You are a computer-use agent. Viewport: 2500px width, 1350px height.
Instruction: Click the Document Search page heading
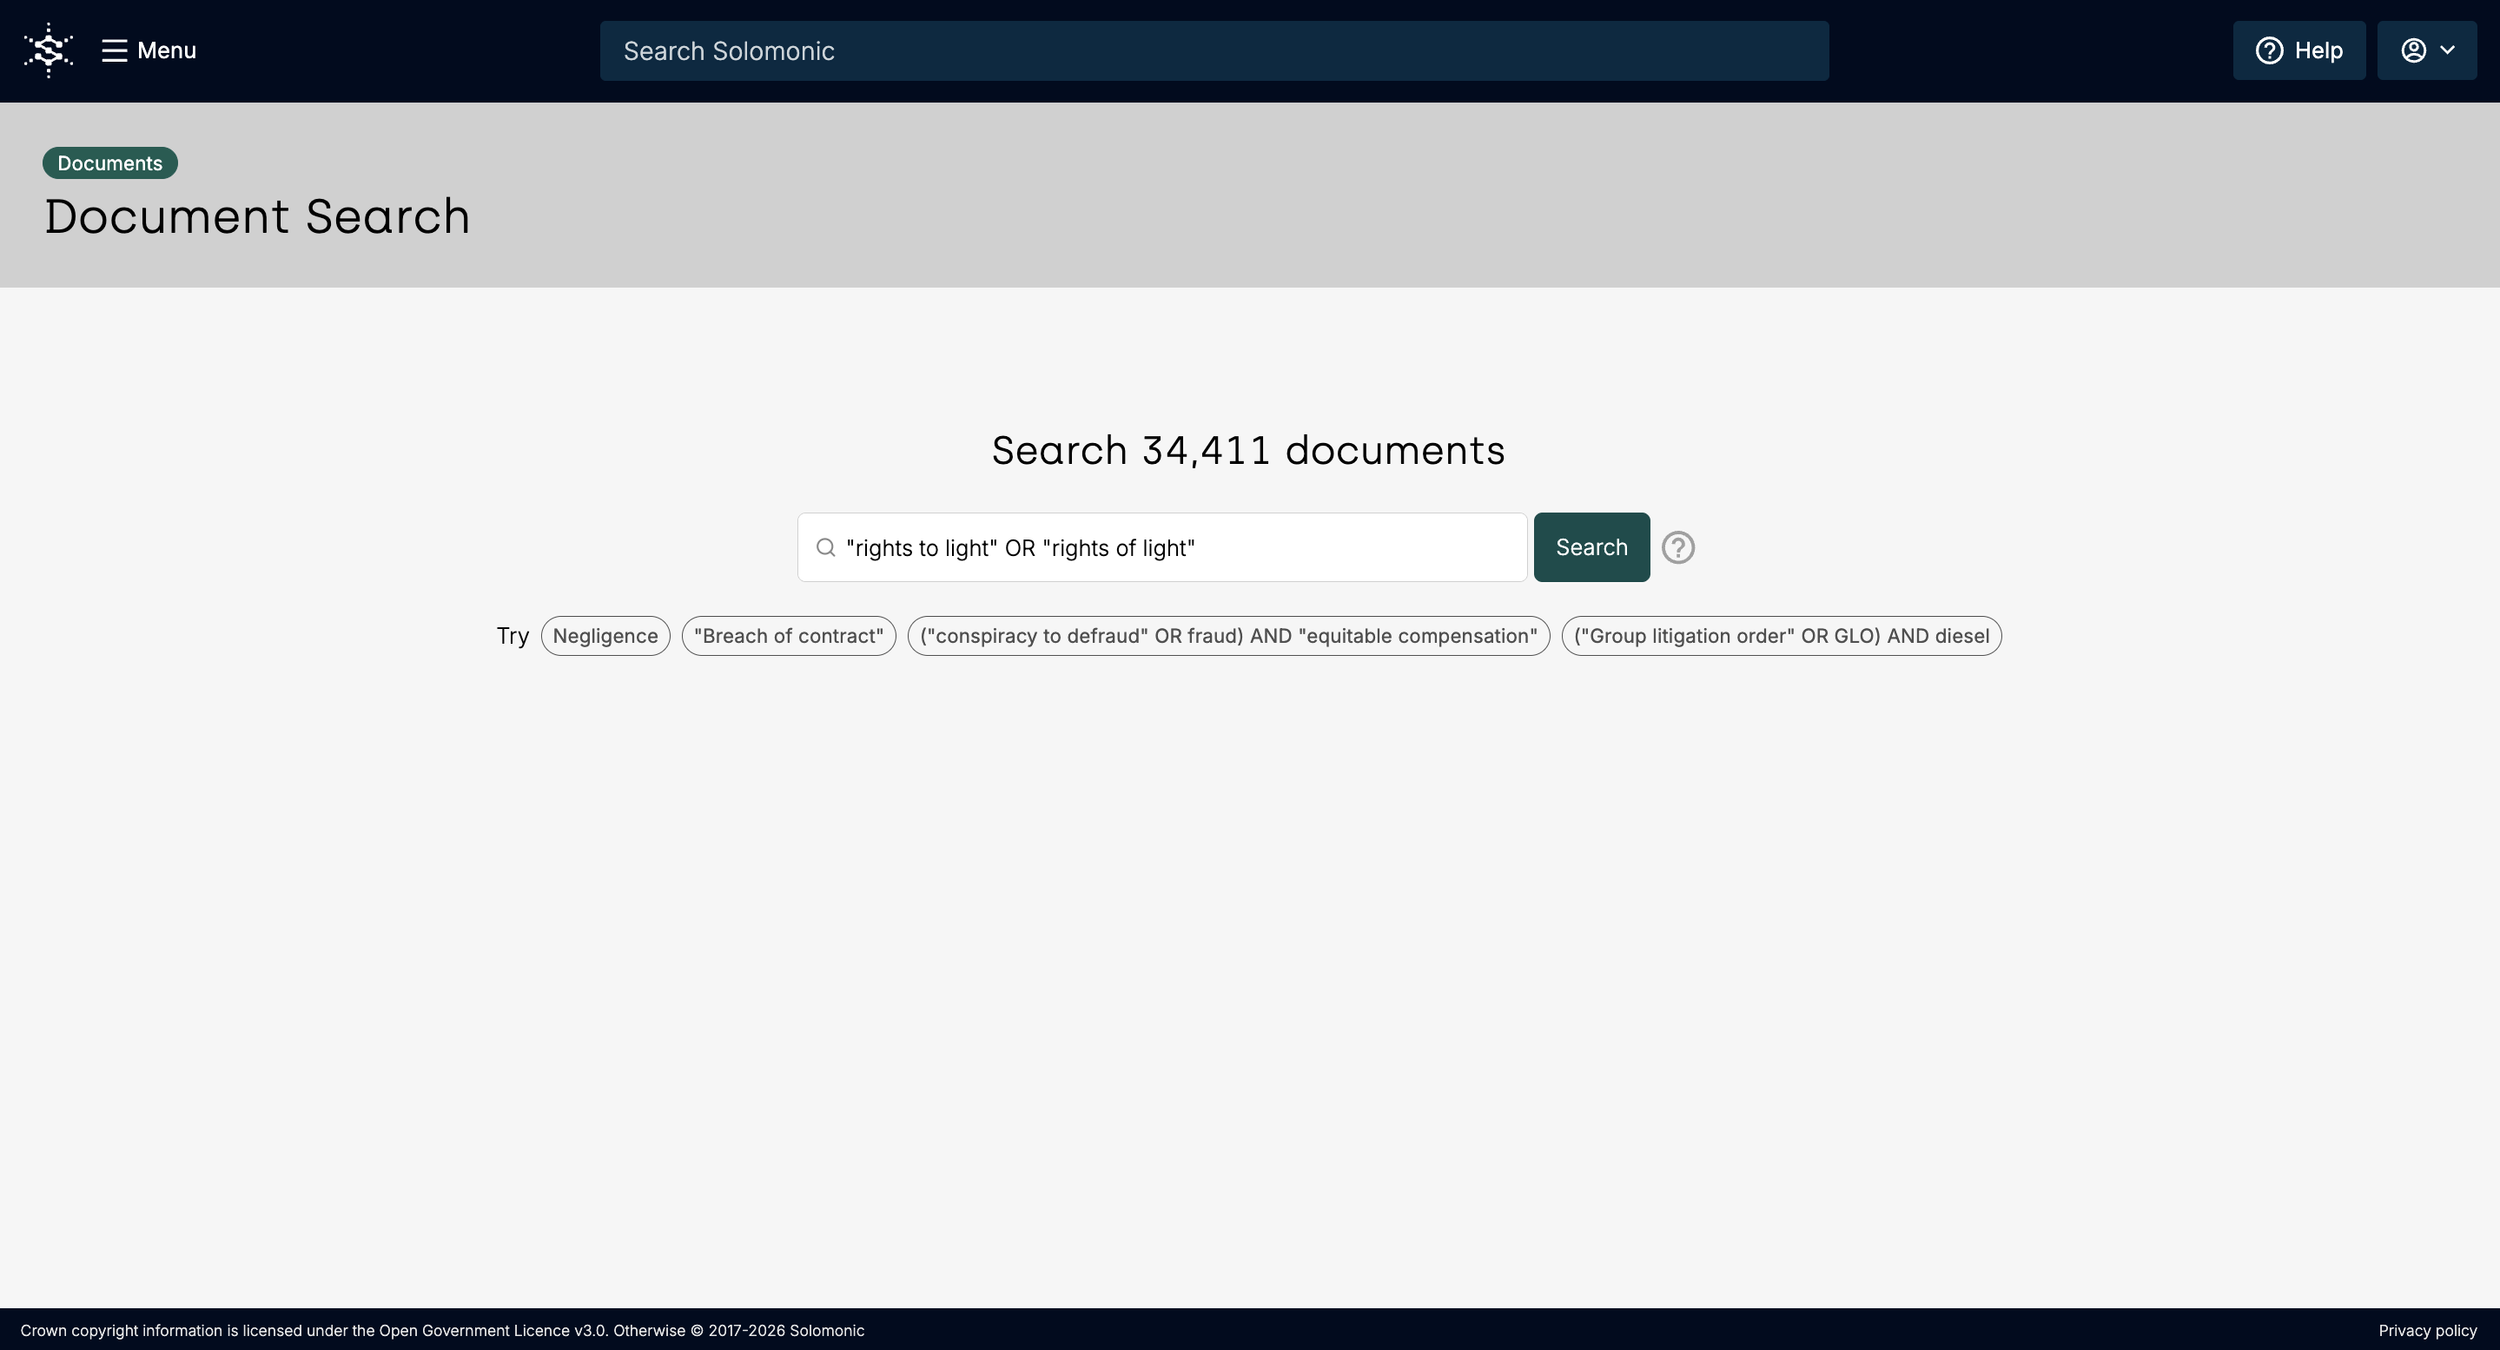[257, 217]
